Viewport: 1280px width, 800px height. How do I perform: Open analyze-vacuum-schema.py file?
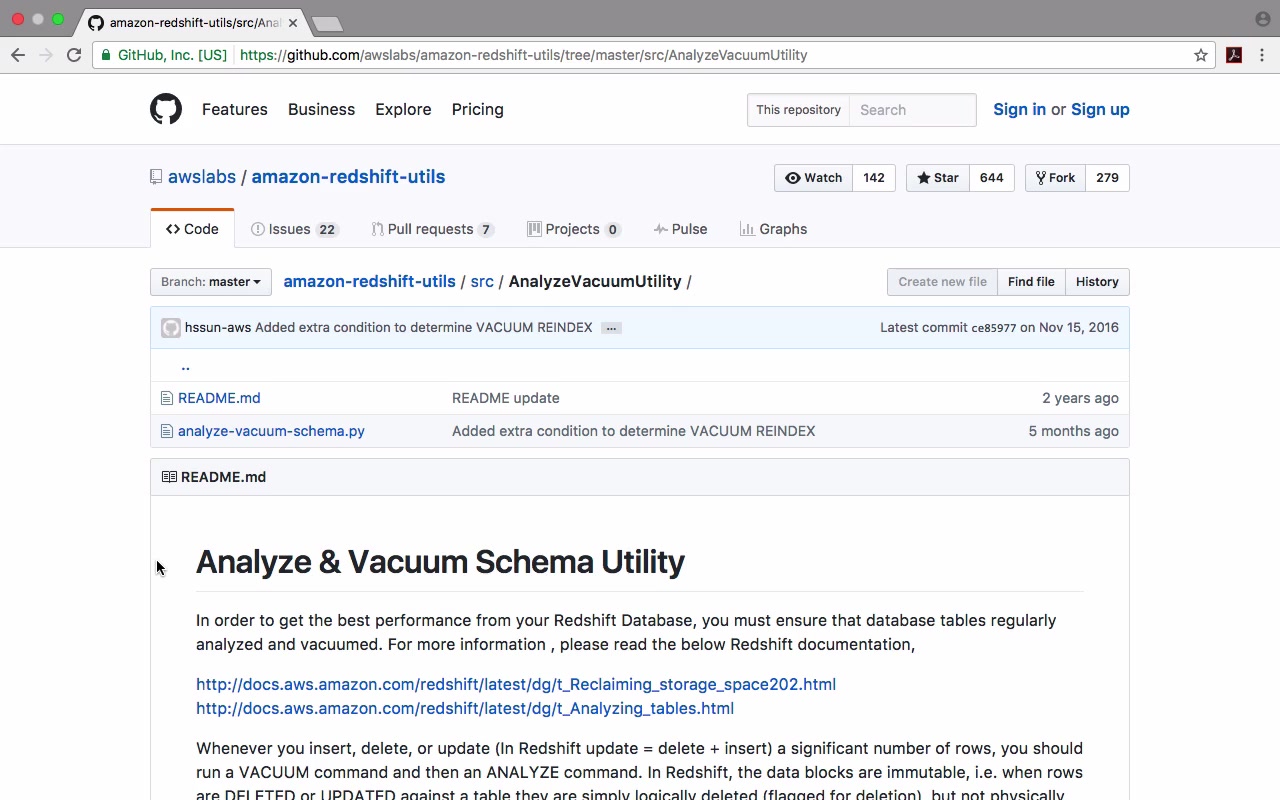click(x=271, y=431)
